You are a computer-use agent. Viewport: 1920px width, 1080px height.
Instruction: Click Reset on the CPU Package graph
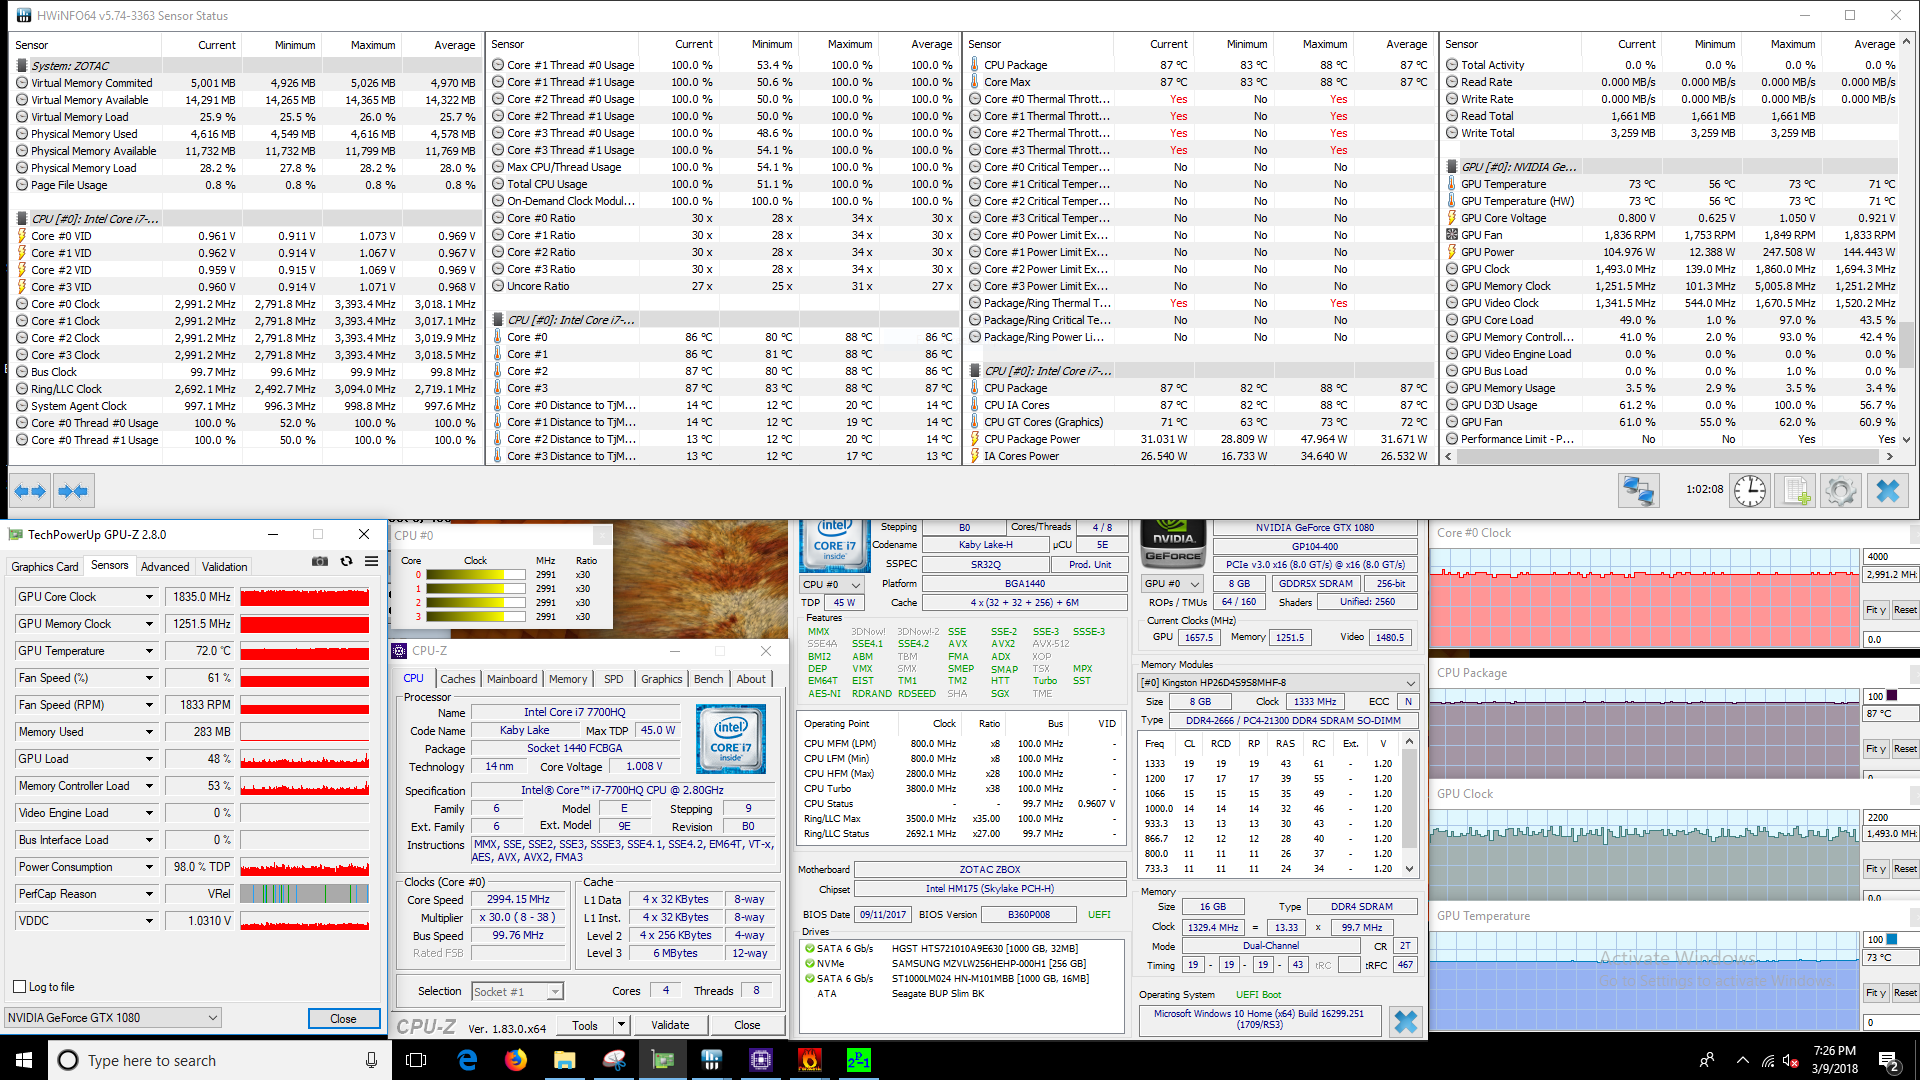[x=1904, y=749]
